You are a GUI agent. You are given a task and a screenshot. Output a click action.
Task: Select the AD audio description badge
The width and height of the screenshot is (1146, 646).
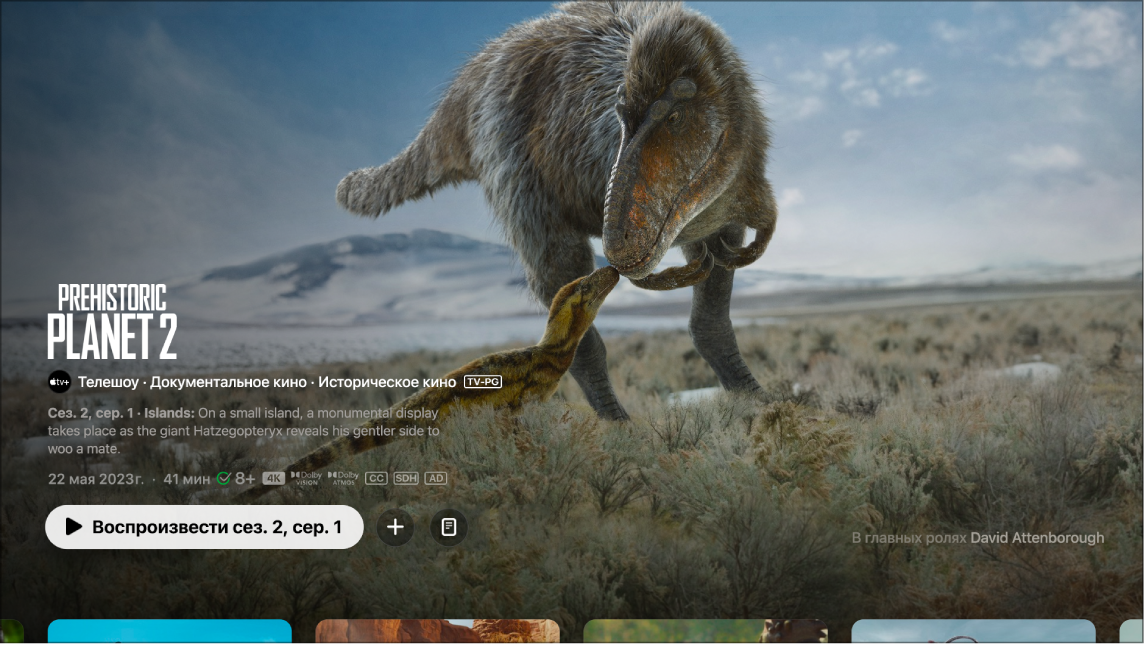pyautogui.click(x=436, y=479)
